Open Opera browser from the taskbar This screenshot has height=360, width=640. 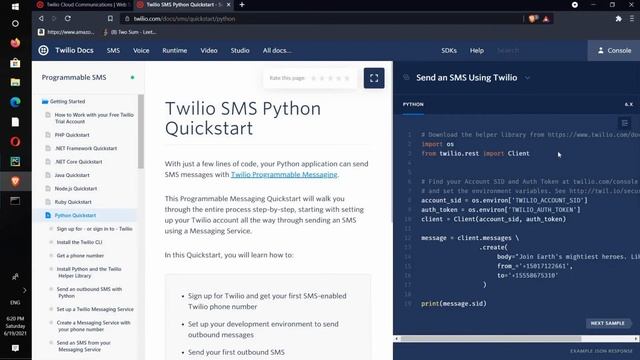tap(15, 142)
